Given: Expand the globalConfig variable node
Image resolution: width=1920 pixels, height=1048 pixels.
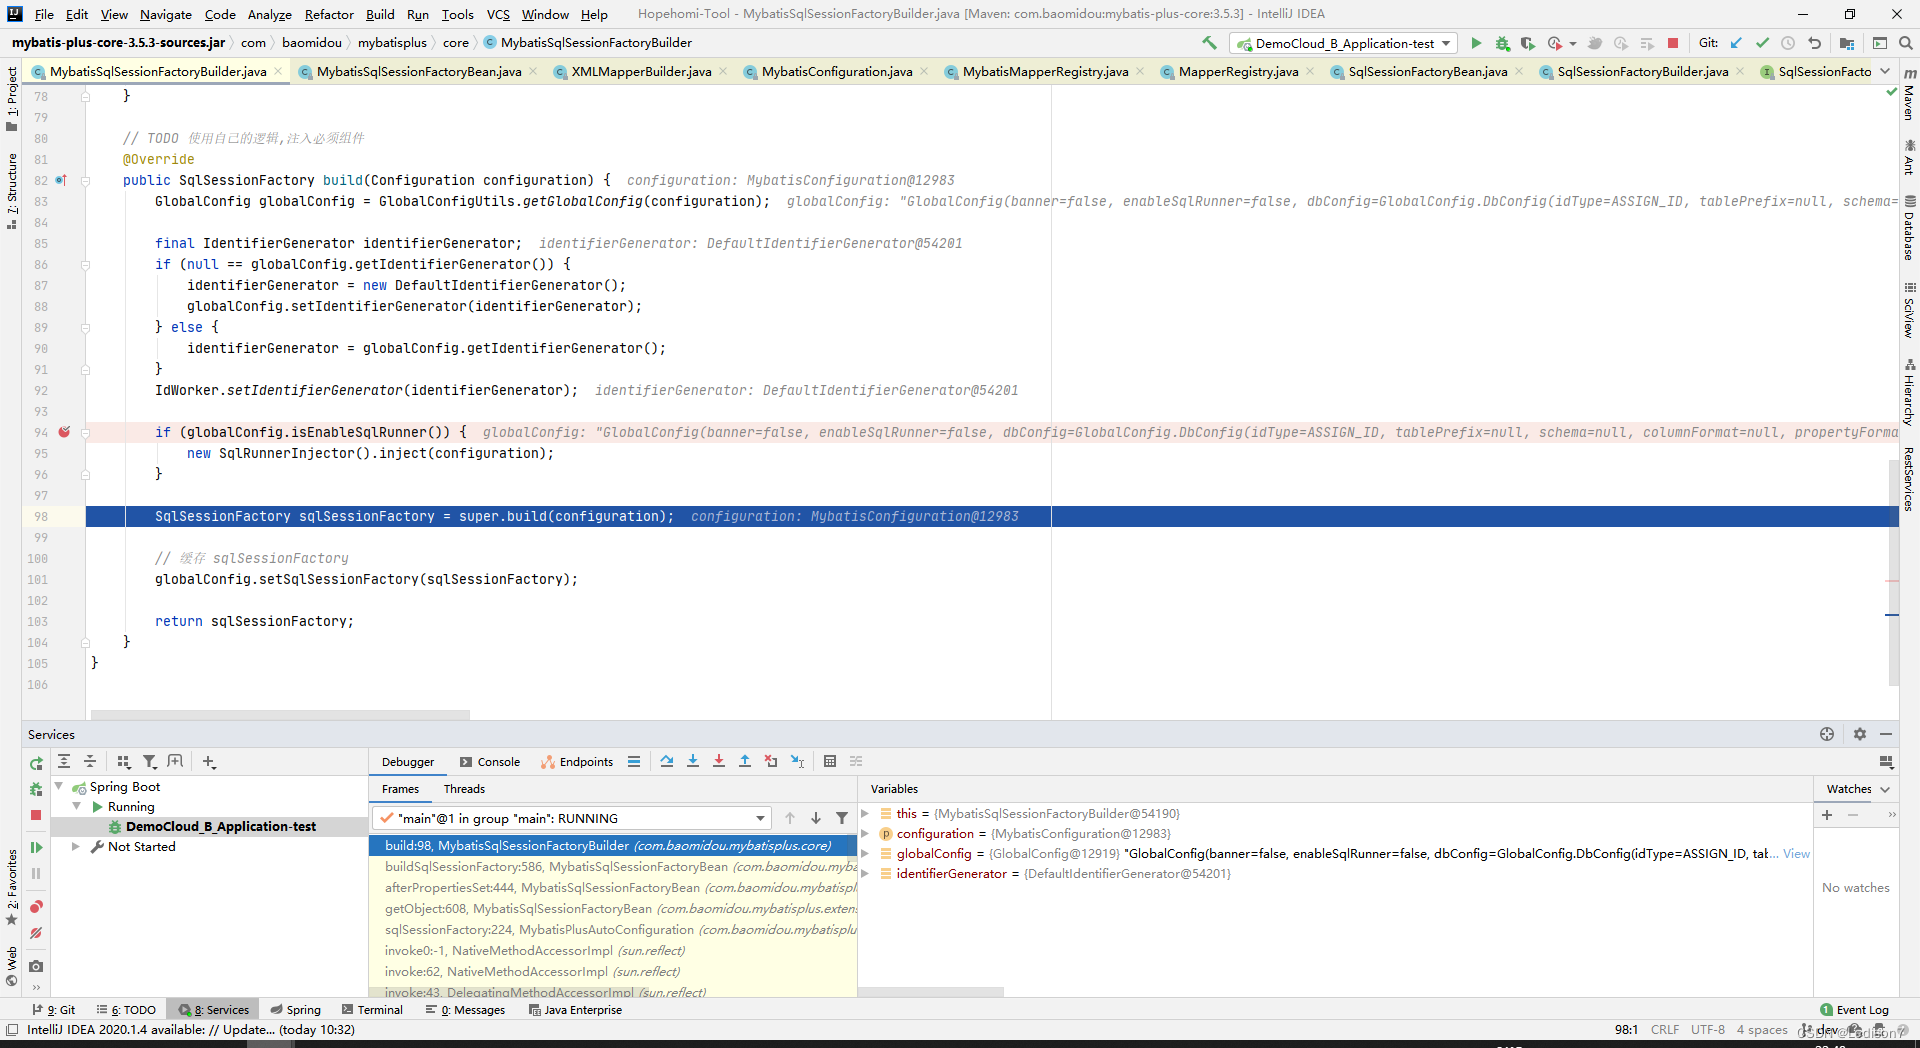Looking at the screenshot, I should [x=865, y=854].
